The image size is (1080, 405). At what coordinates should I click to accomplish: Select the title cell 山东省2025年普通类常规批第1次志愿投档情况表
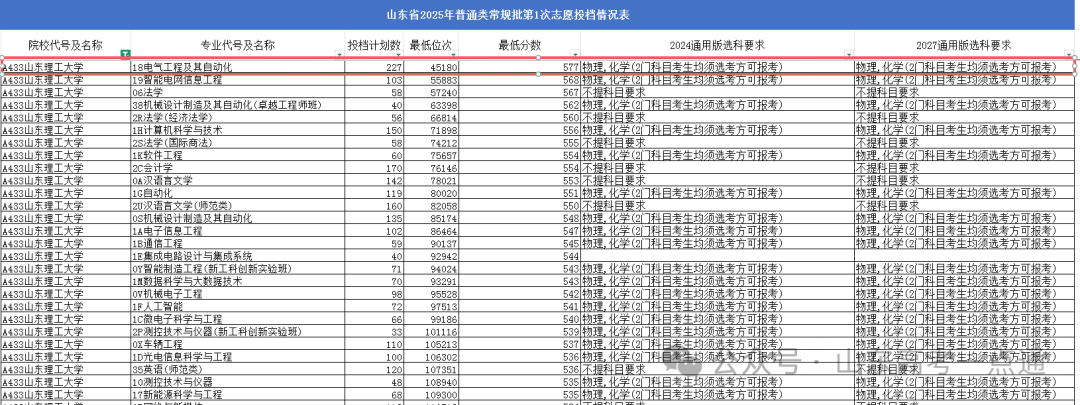point(540,15)
